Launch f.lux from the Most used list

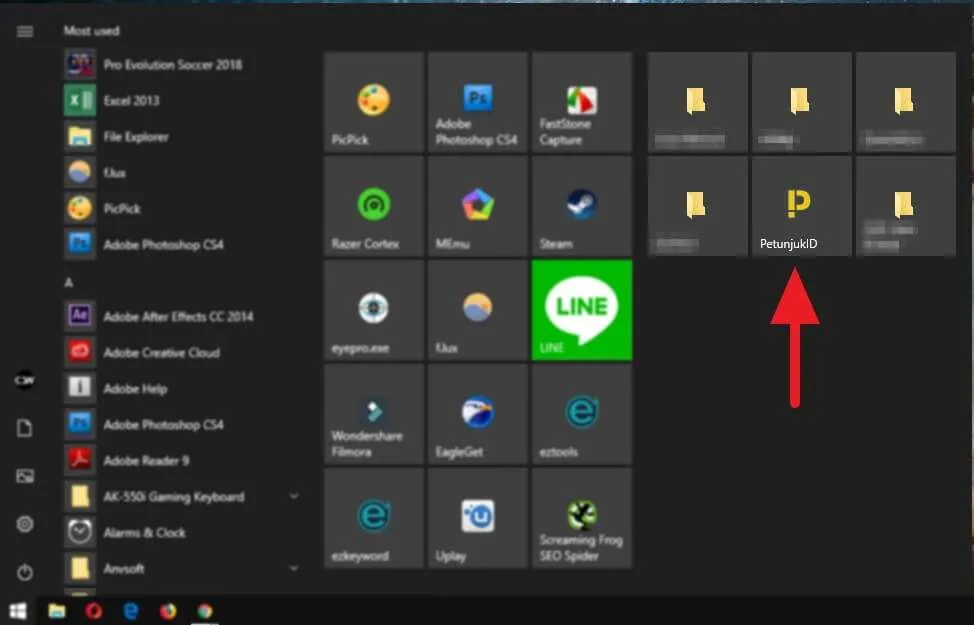coord(180,173)
